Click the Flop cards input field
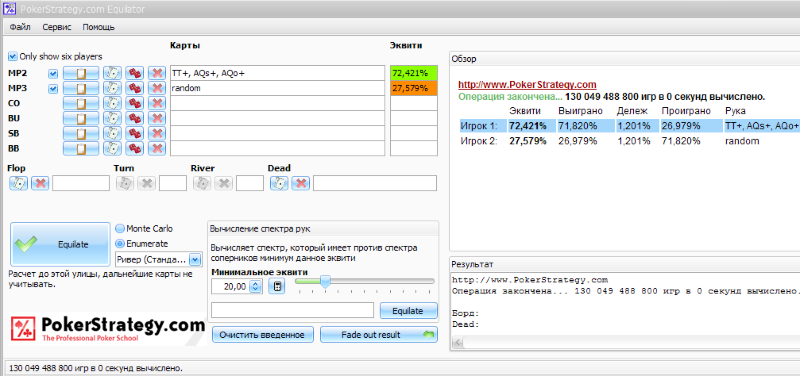 [x=81, y=183]
